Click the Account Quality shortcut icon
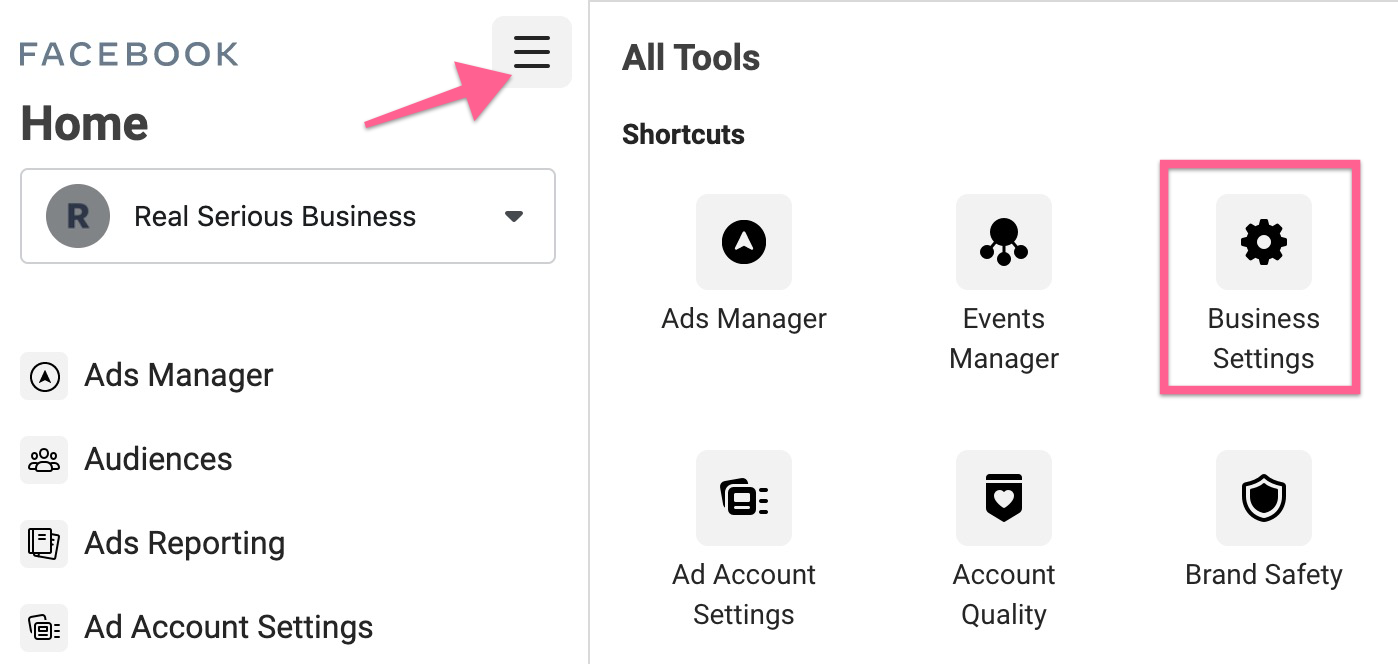This screenshot has height=664, width=1398. [1003, 498]
